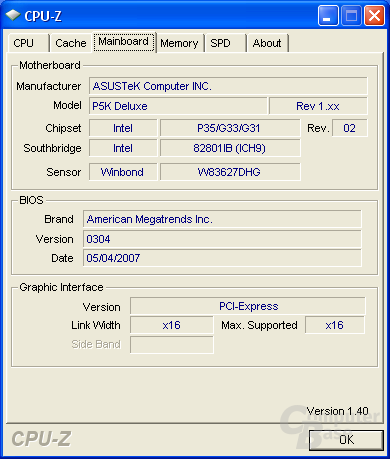Click the ASUSTeK Computer INC. manufacturer field
Viewport: 390px width, 459px height.
(228, 86)
